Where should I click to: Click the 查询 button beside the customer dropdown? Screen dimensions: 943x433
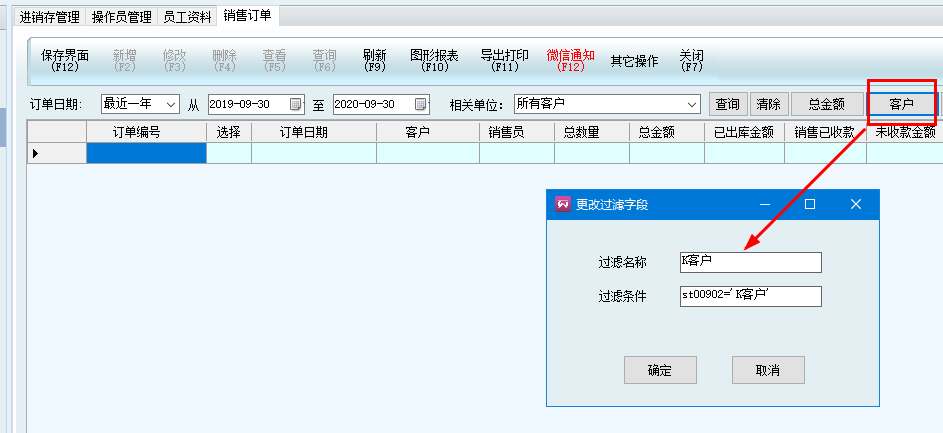tap(727, 104)
